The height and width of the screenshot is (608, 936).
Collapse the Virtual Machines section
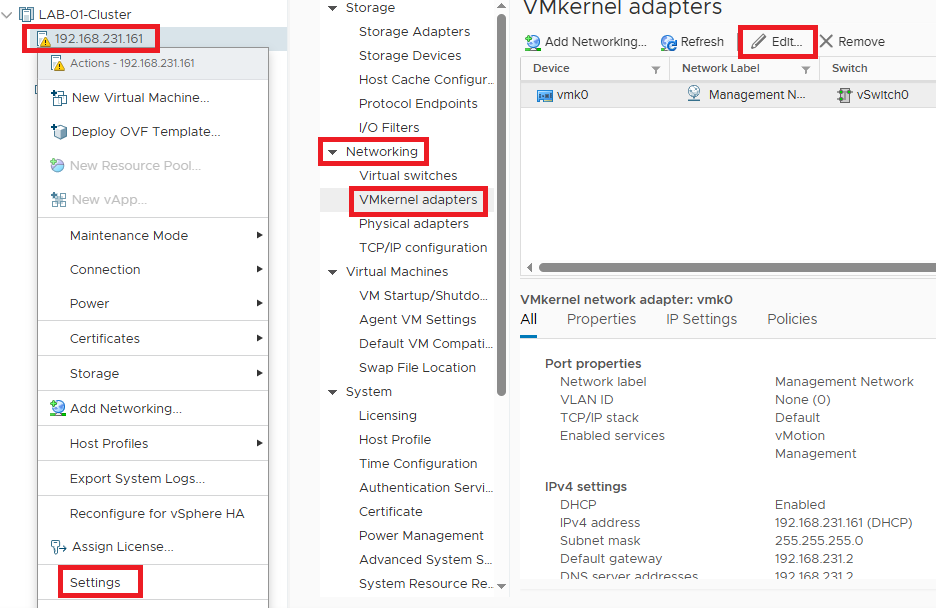(x=332, y=272)
